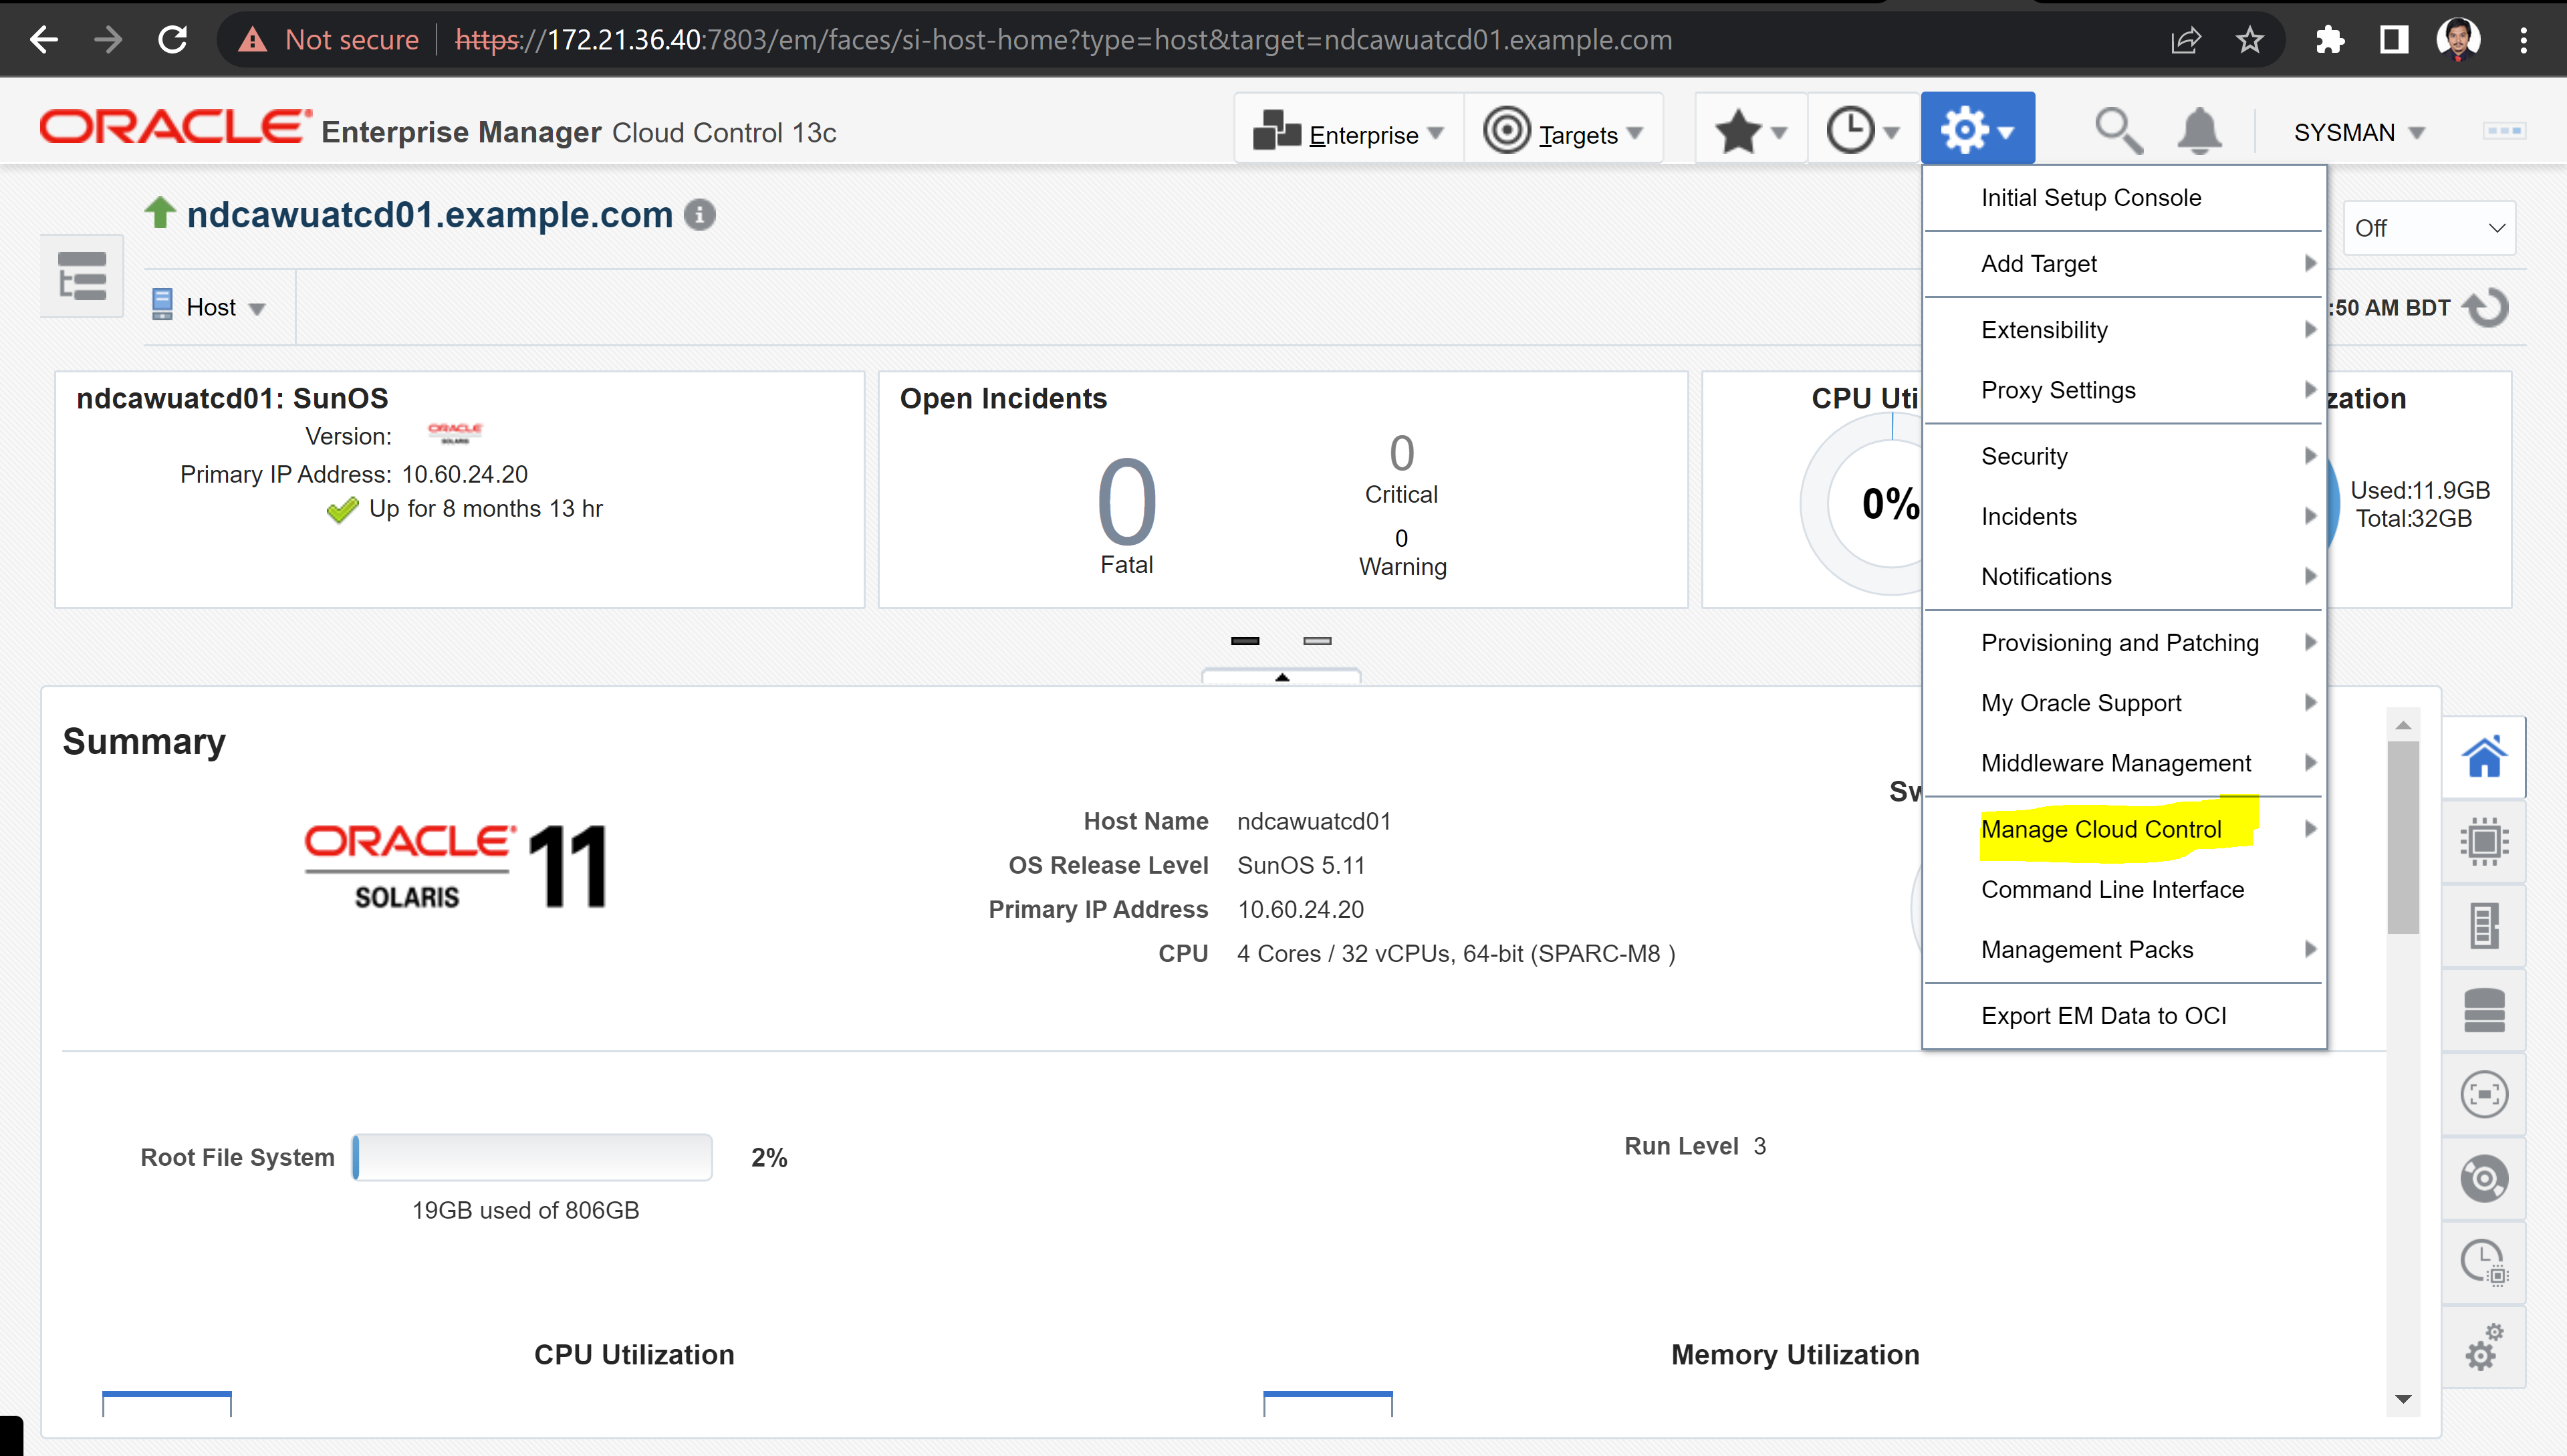Select Initial Setup Console
The height and width of the screenshot is (1456, 2567).
2123,198
